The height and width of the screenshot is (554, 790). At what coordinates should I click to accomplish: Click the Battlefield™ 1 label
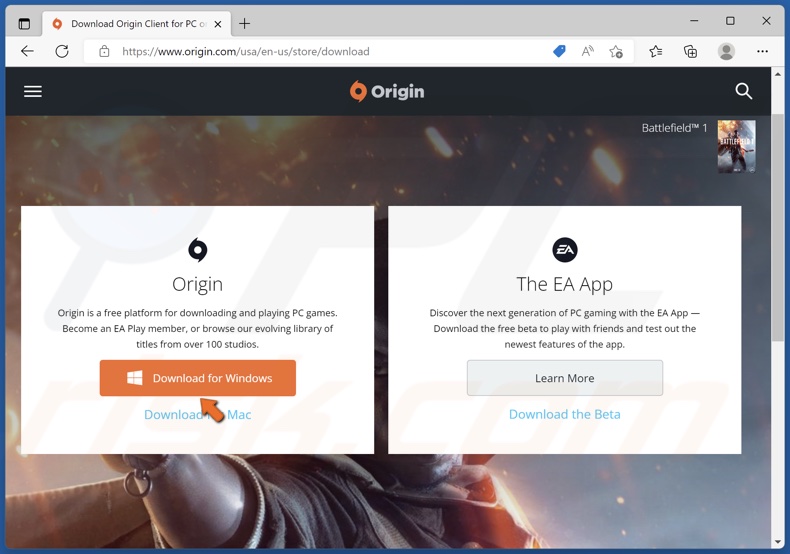pyautogui.click(x=674, y=128)
